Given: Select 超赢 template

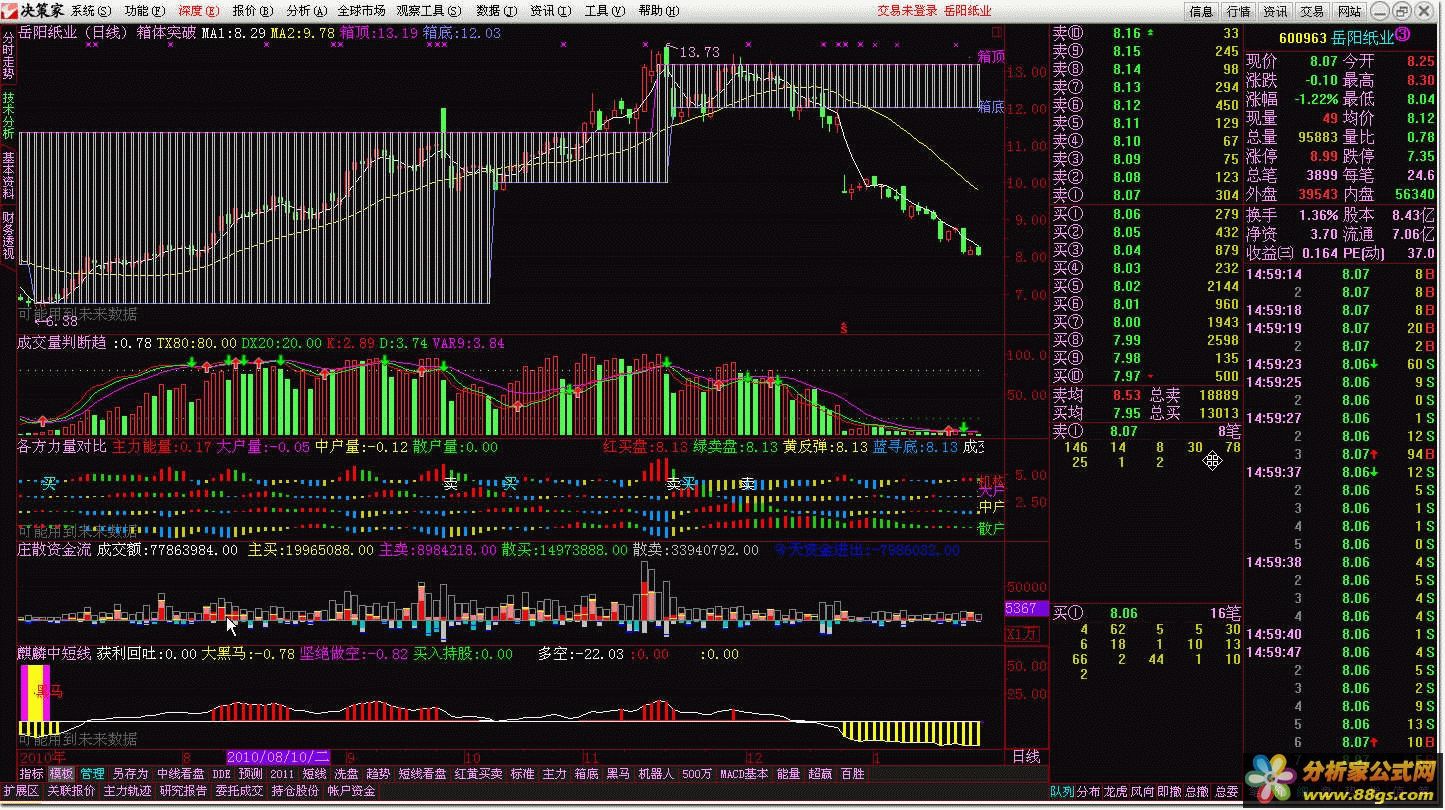Looking at the screenshot, I should click(x=820, y=774).
